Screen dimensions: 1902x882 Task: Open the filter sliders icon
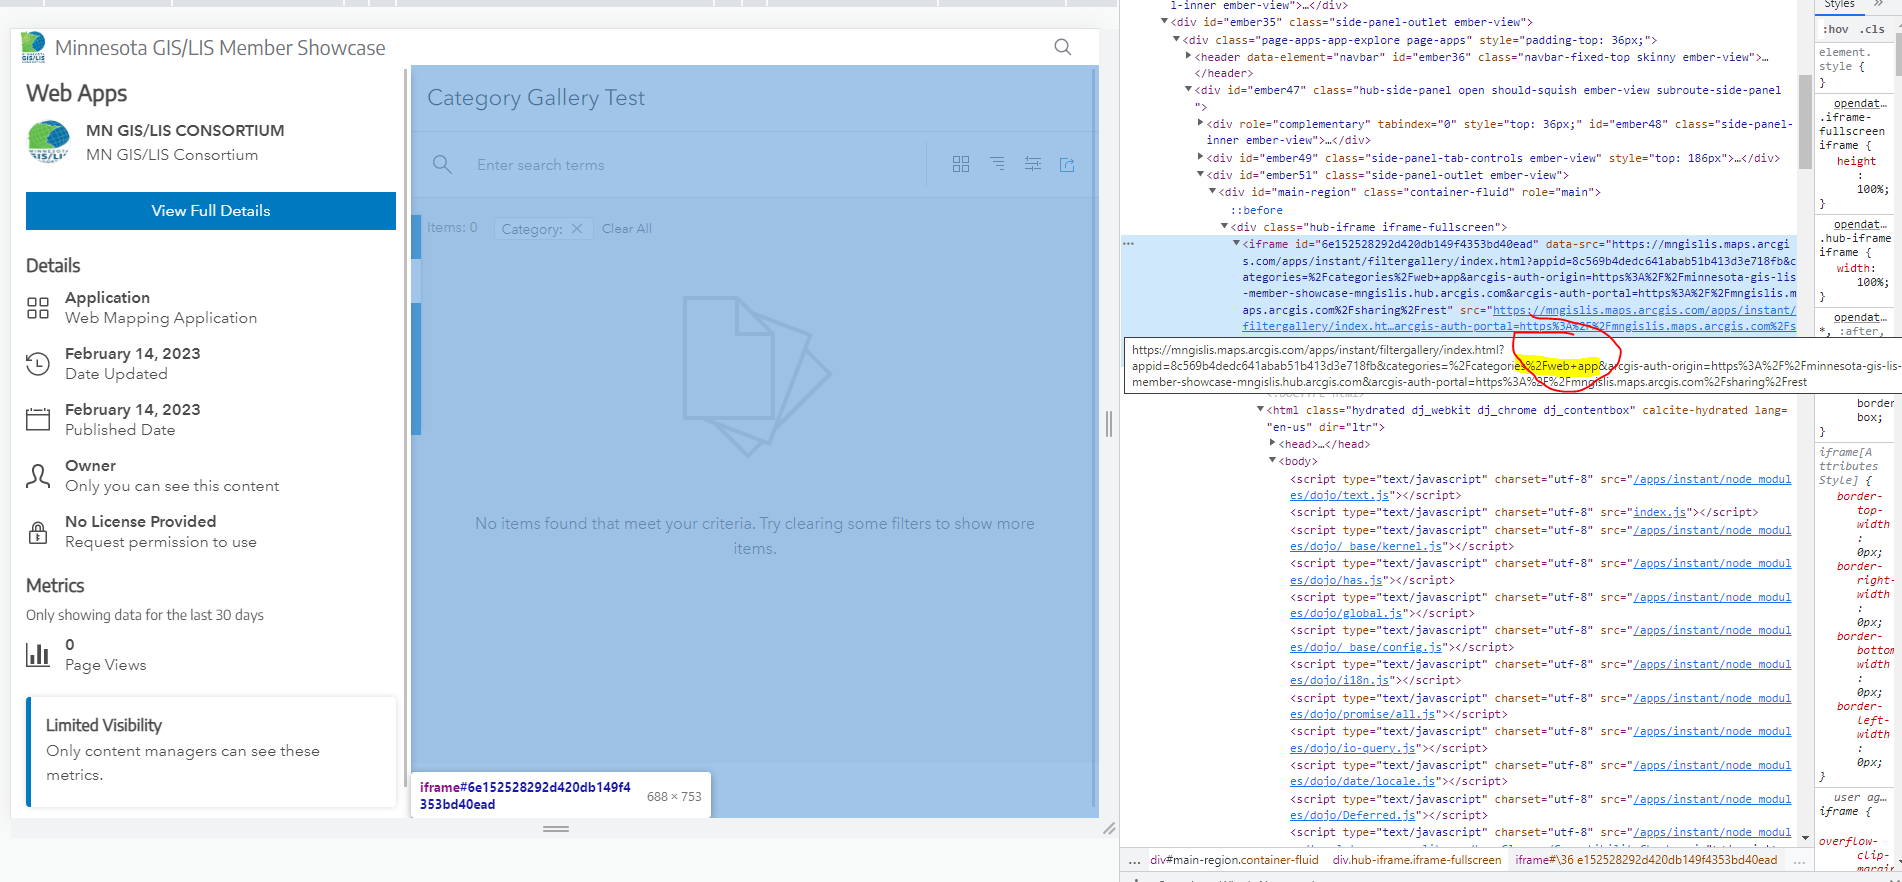point(1033,164)
